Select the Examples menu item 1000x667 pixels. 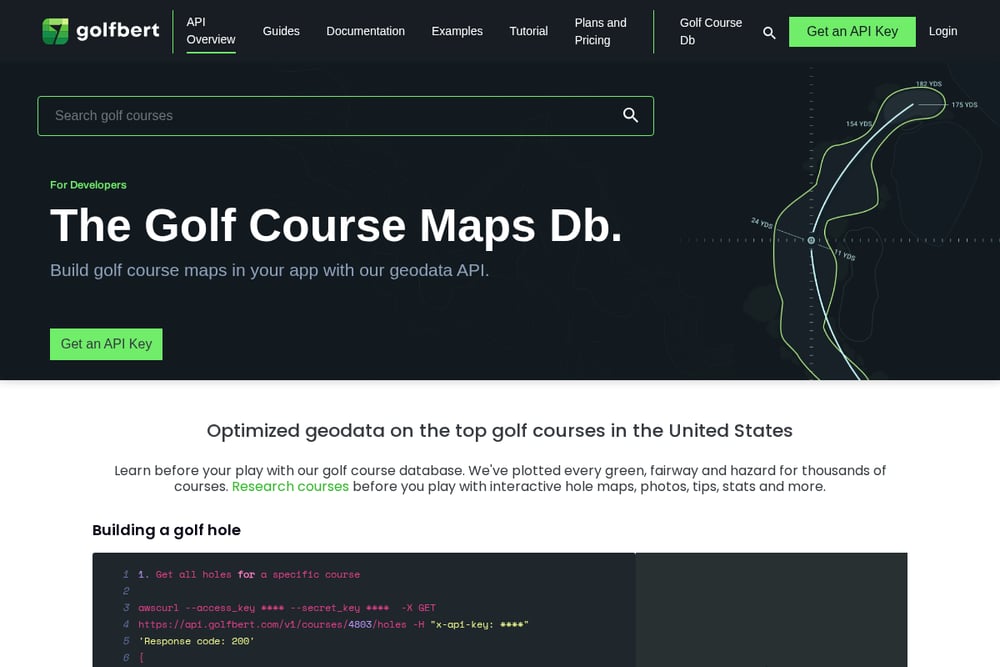(x=457, y=31)
